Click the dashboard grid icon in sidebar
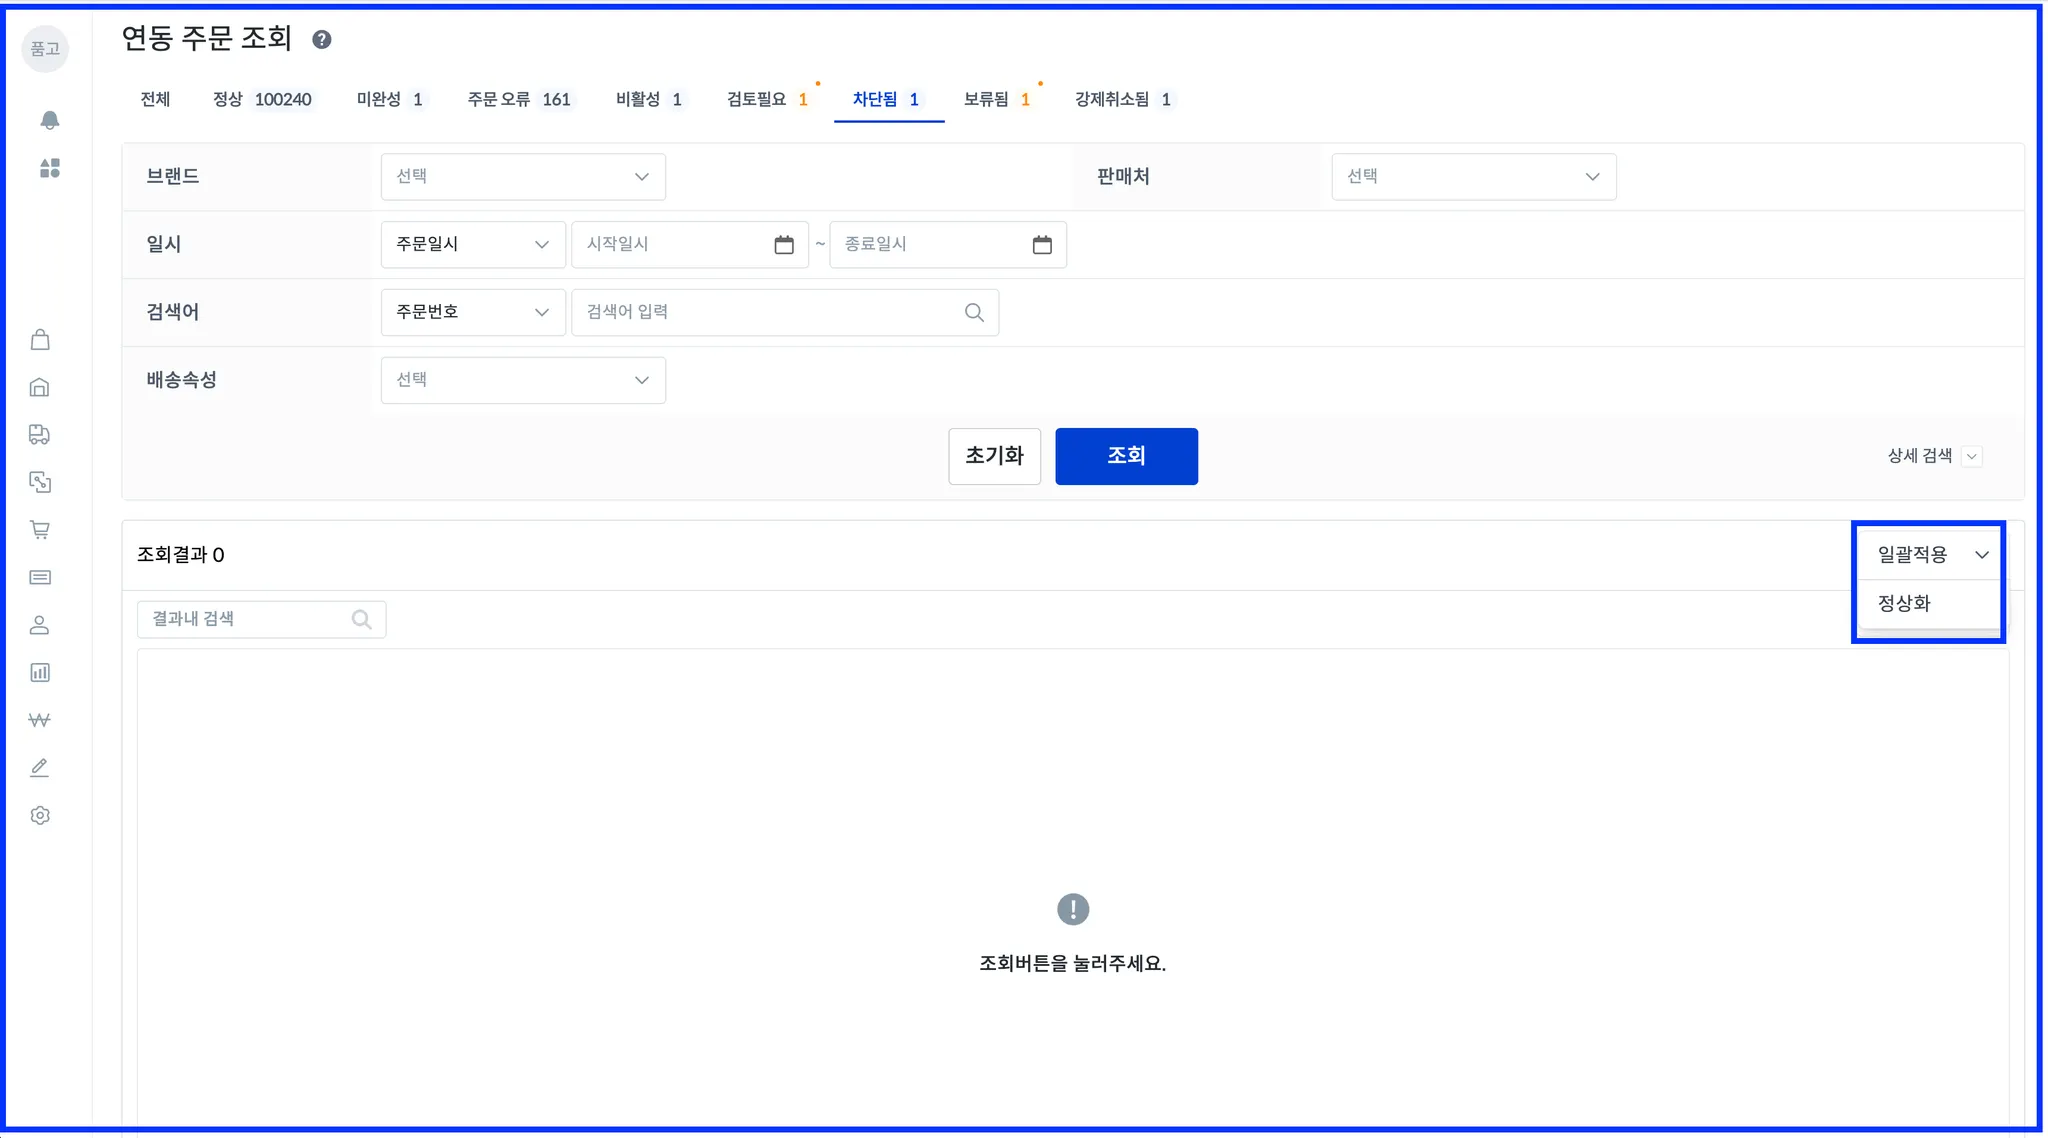 pos(49,168)
